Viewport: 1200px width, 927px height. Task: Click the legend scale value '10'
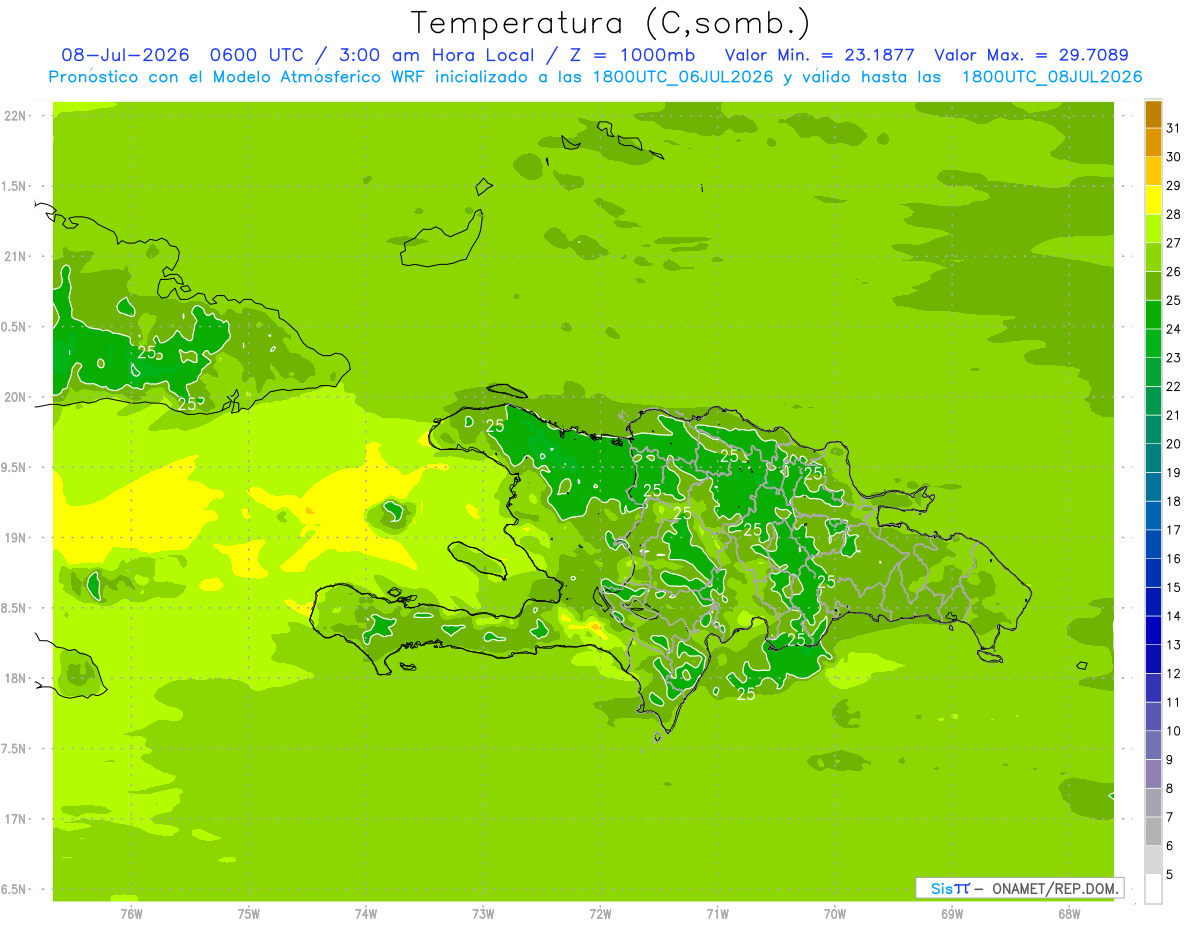[1174, 731]
